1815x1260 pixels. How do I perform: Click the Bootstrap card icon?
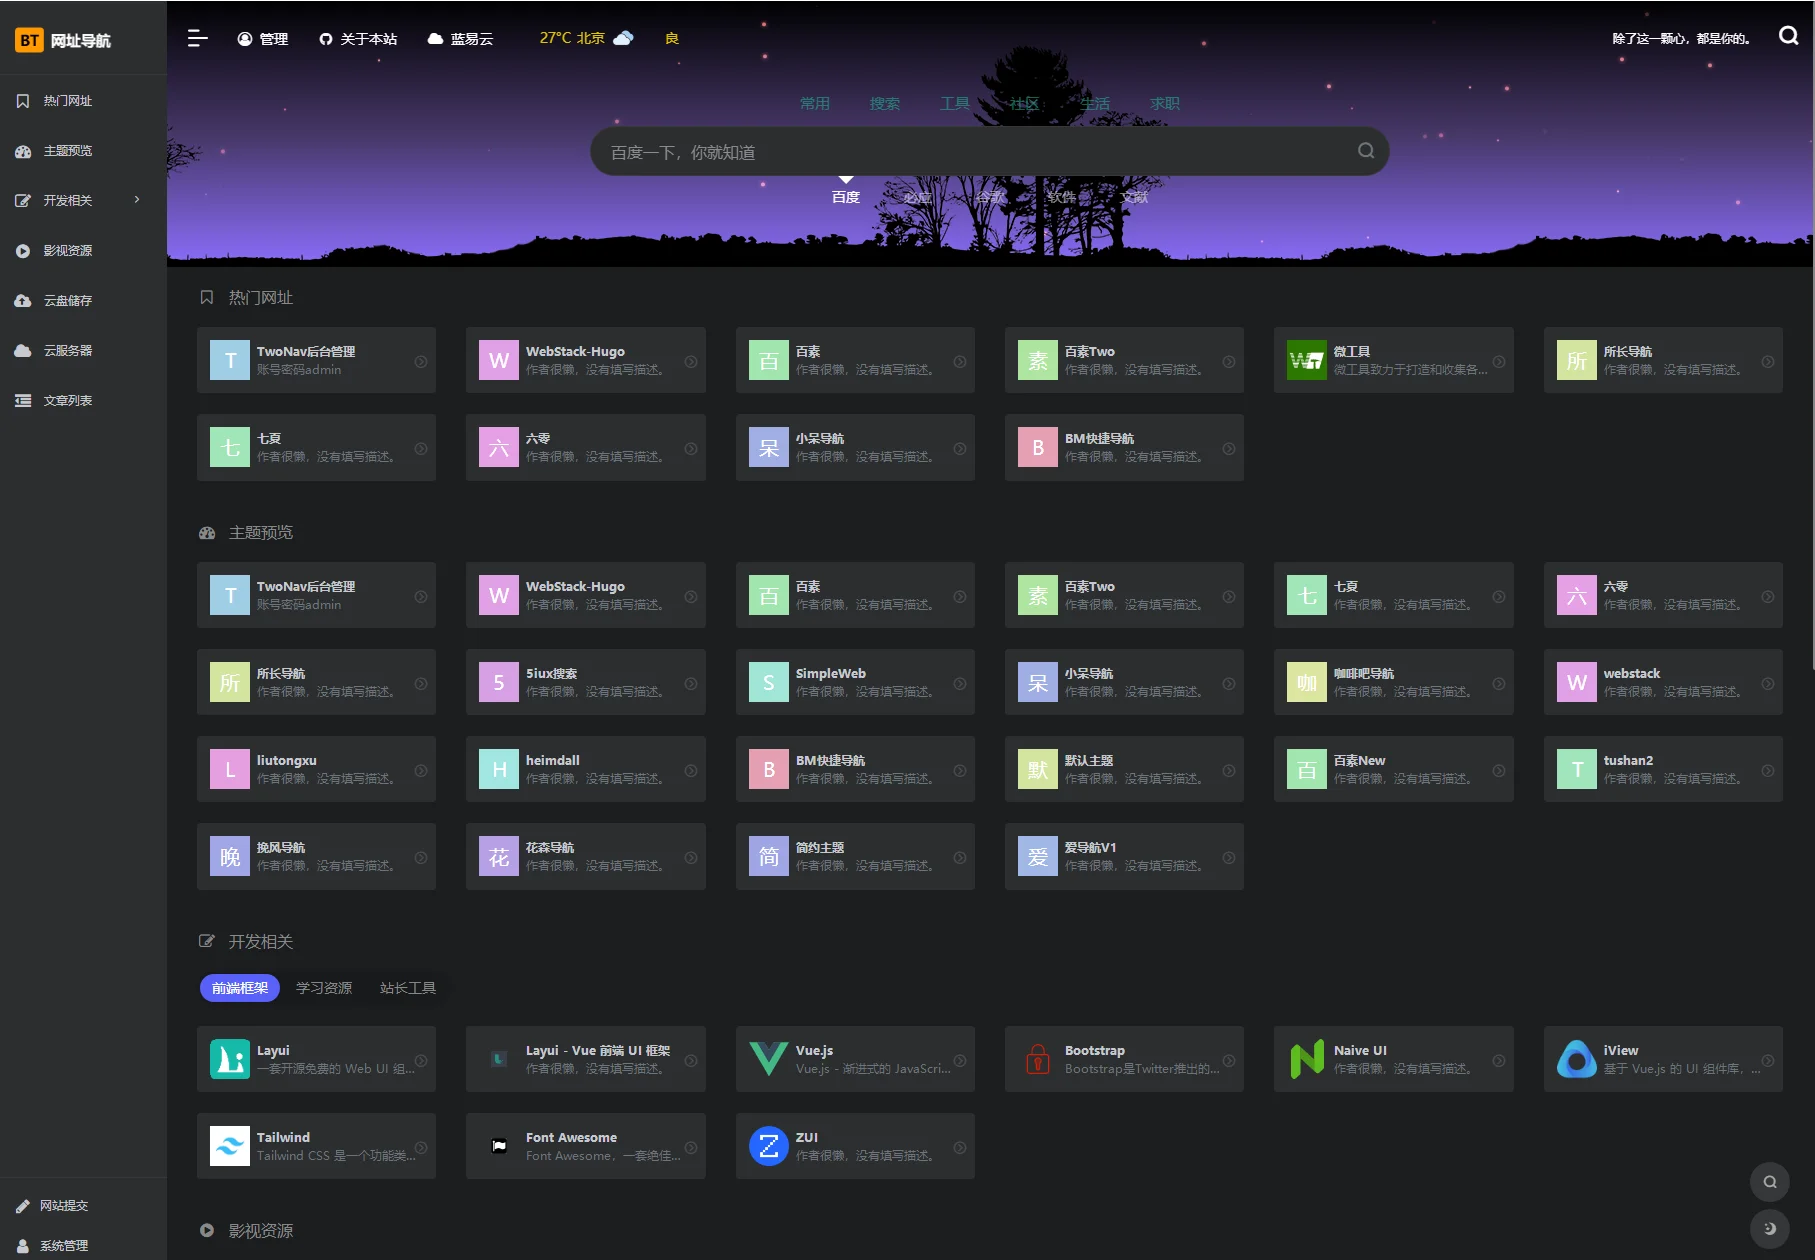[1037, 1059]
